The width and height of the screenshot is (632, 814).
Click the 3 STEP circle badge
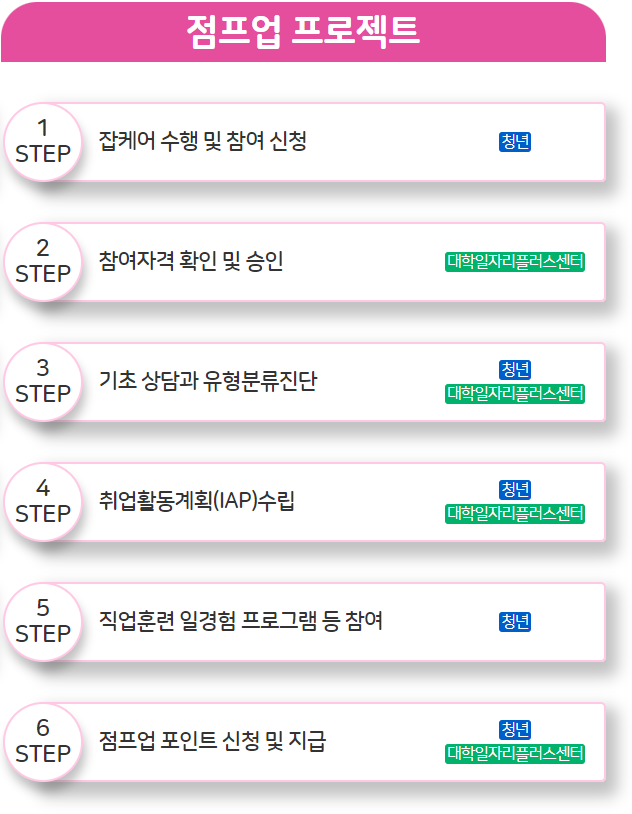point(43,382)
